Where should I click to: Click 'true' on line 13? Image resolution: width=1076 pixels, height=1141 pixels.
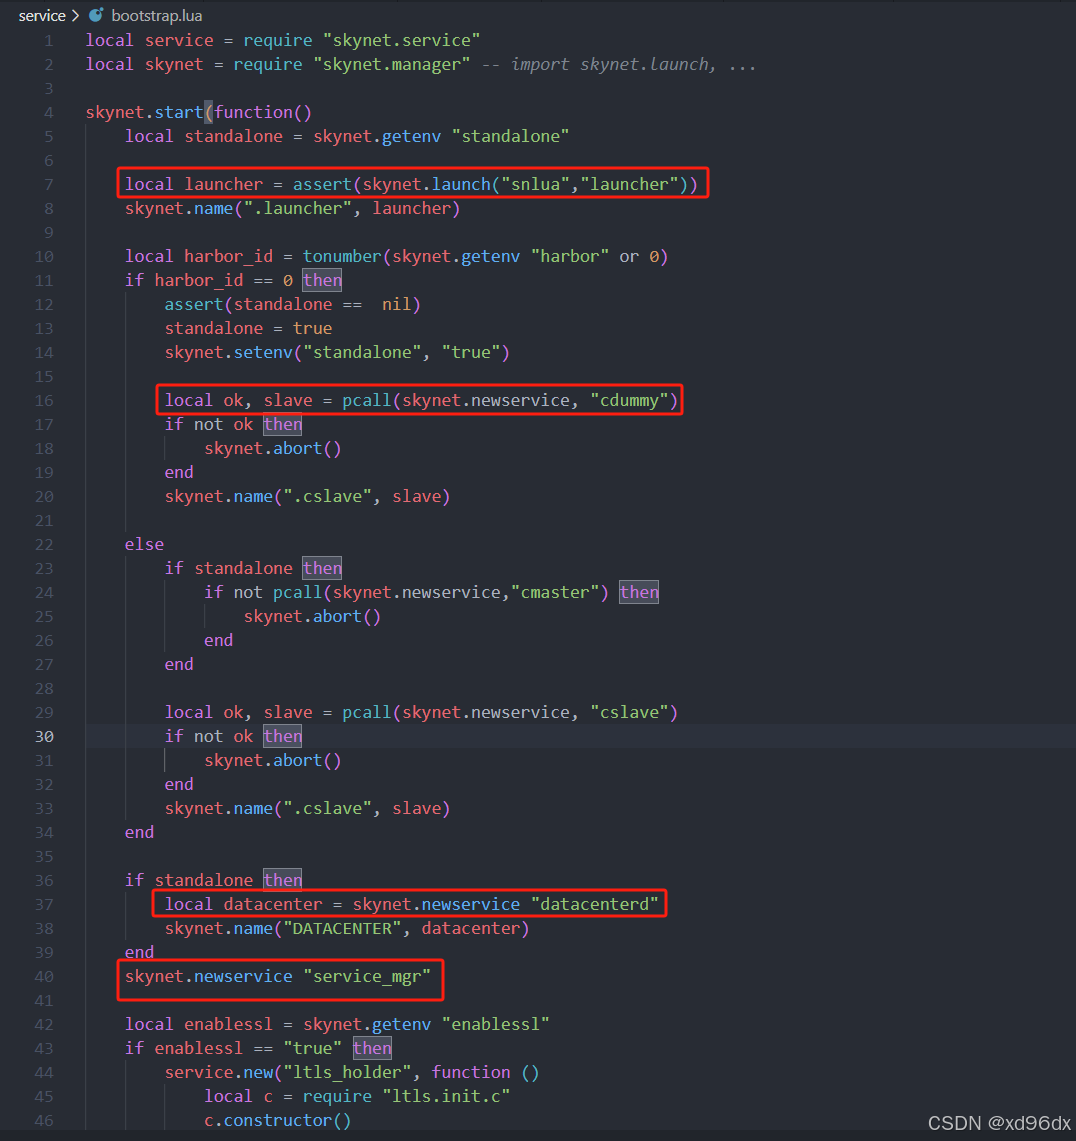312,328
